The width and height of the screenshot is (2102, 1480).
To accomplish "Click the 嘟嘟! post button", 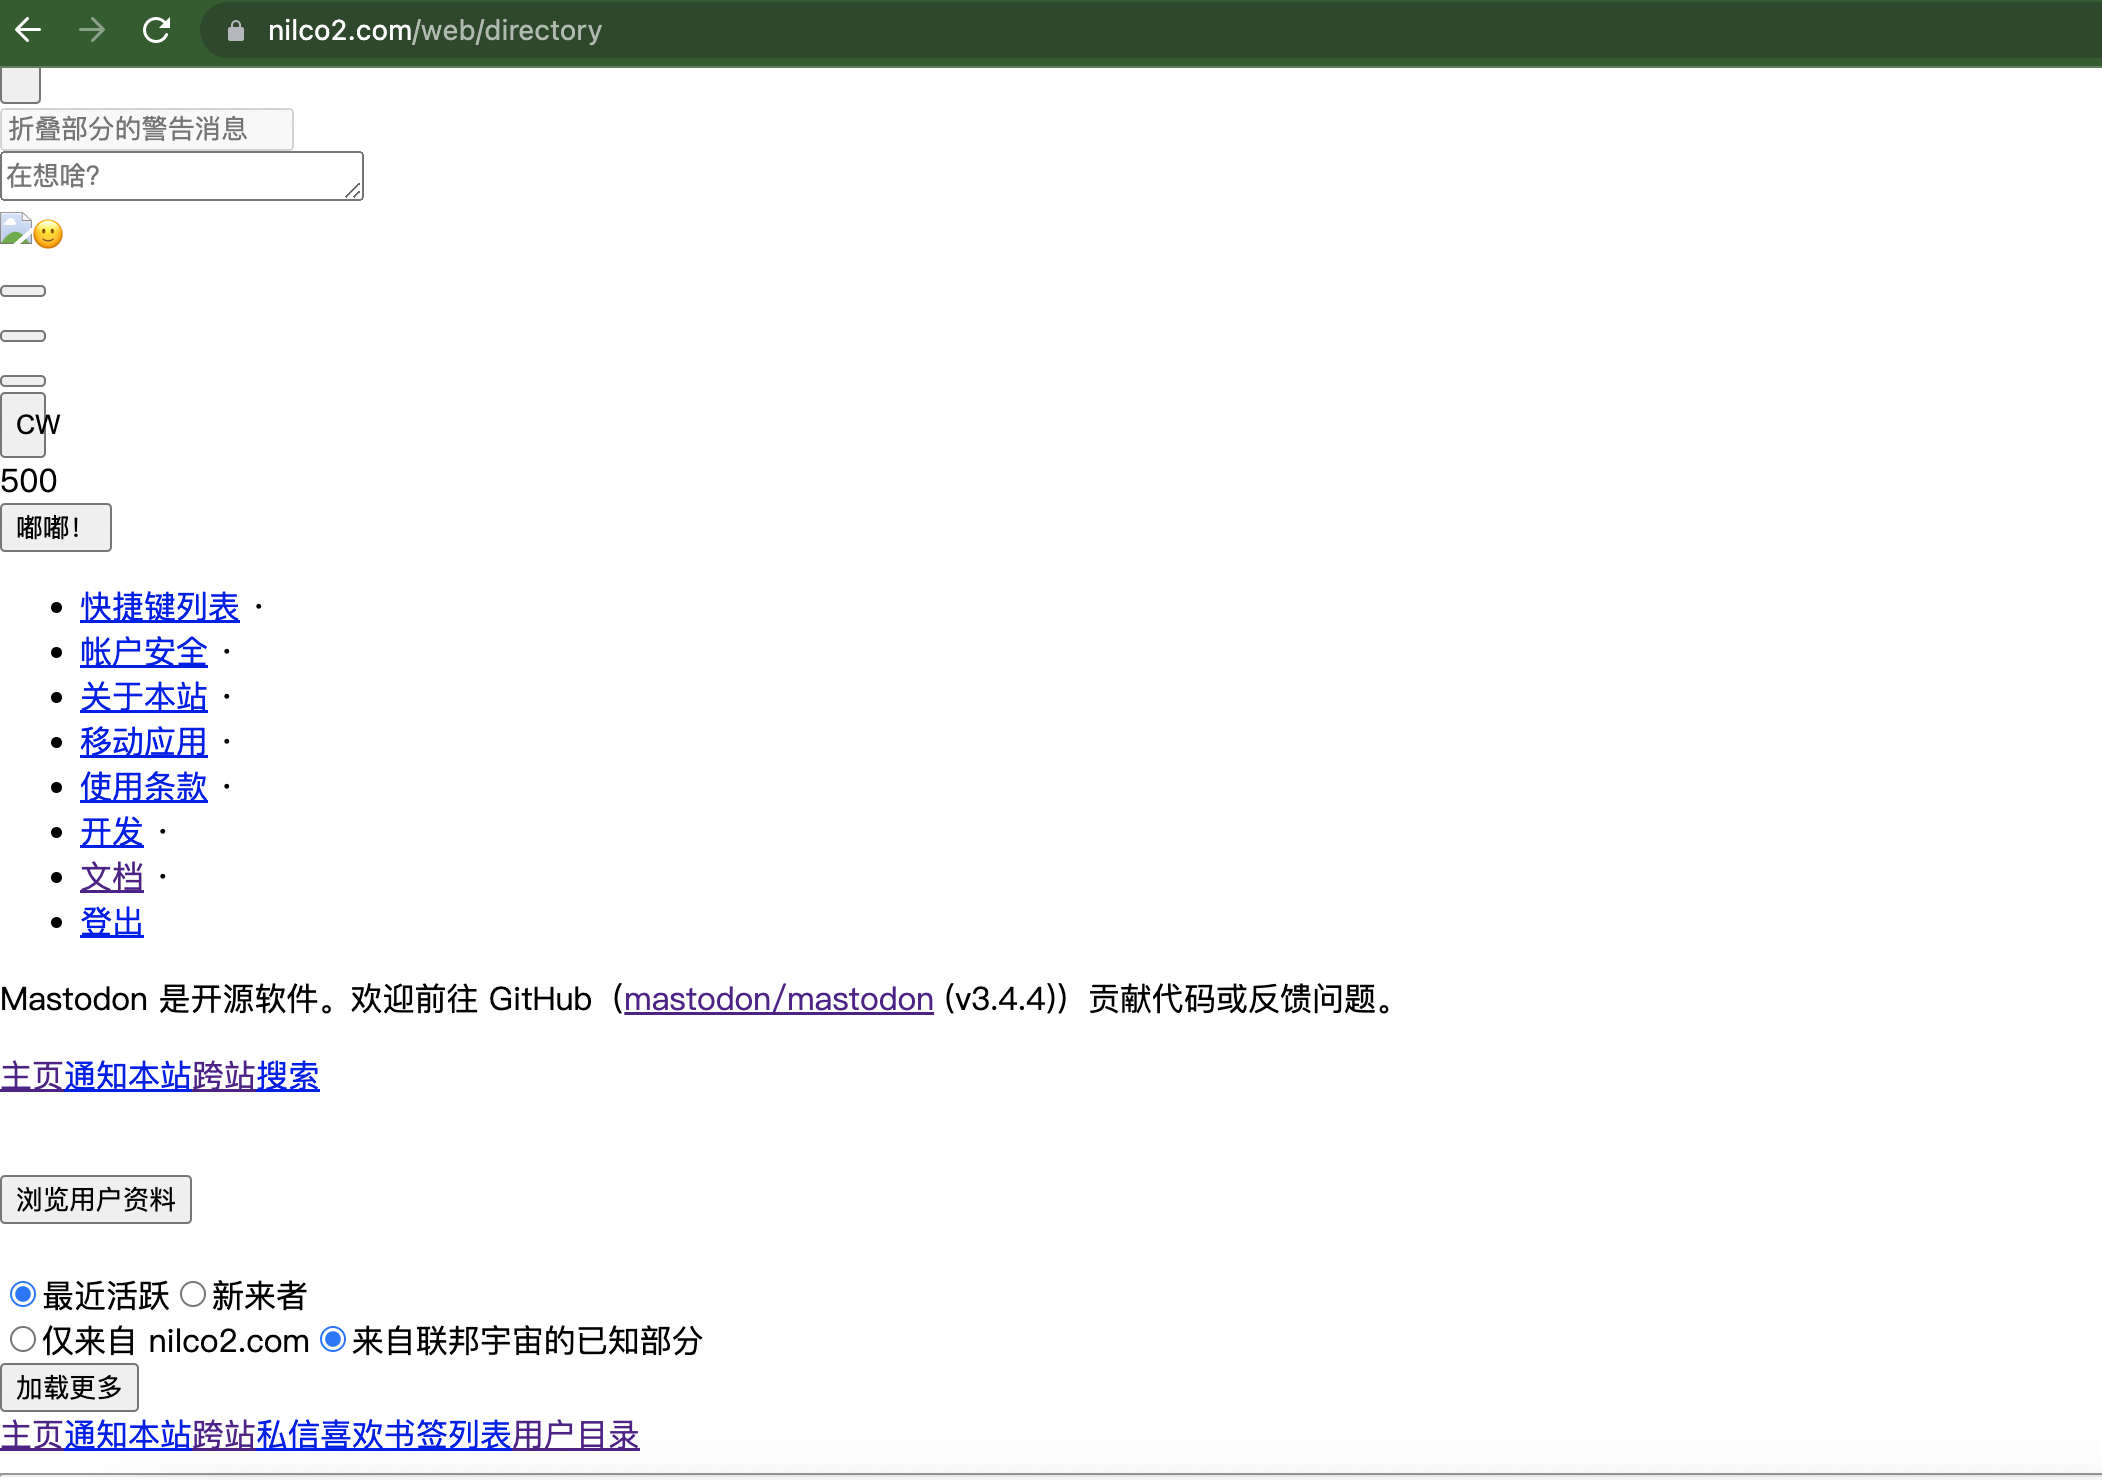I will click(x=56, y=527).
